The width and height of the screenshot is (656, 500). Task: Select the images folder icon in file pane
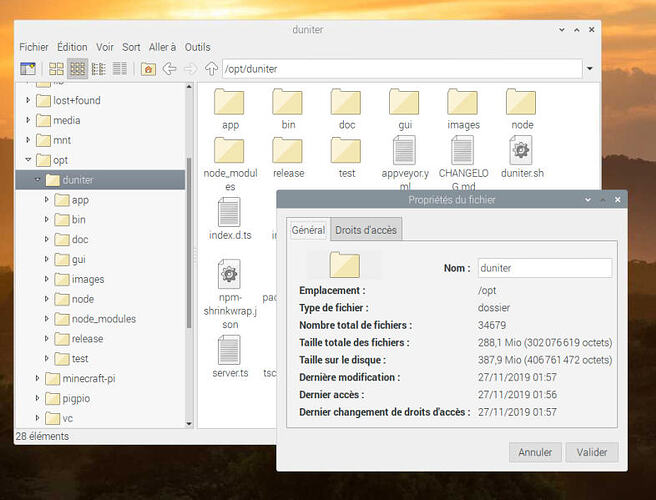click(x=463, y=102)
